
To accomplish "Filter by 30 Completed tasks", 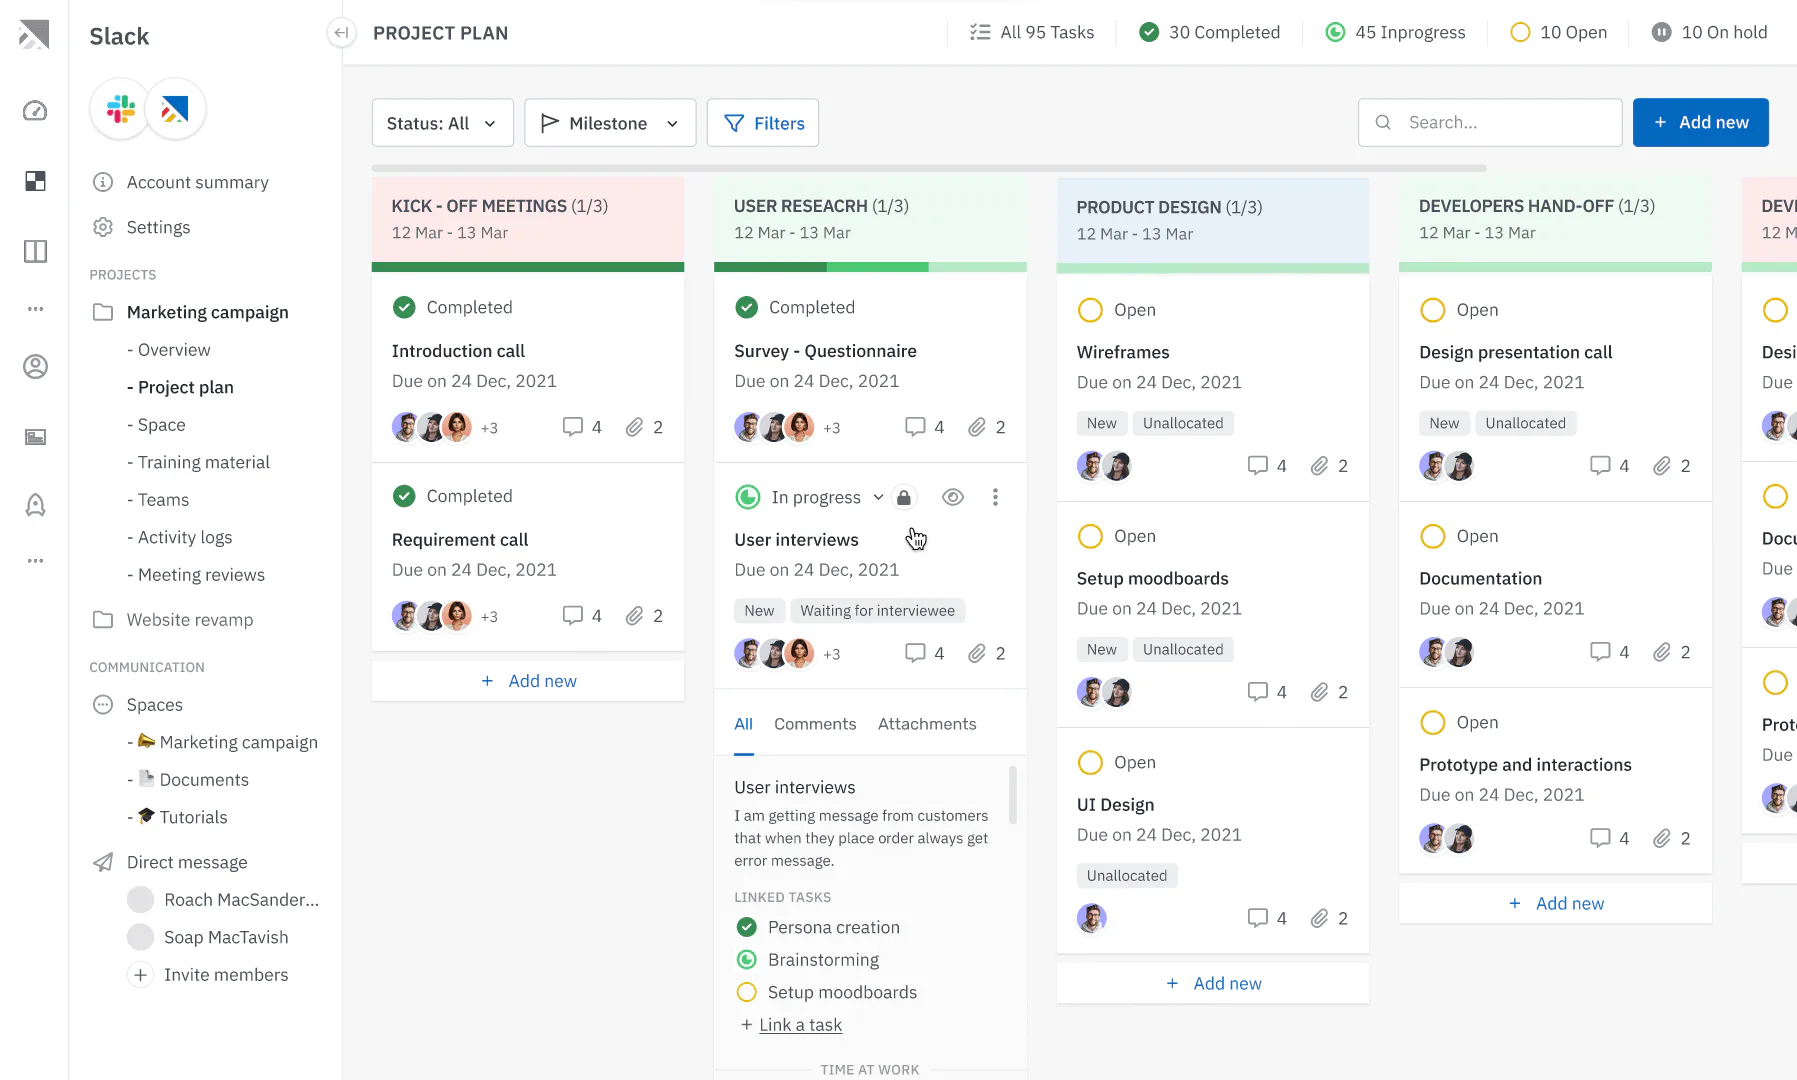I will tap(1209, 32).
